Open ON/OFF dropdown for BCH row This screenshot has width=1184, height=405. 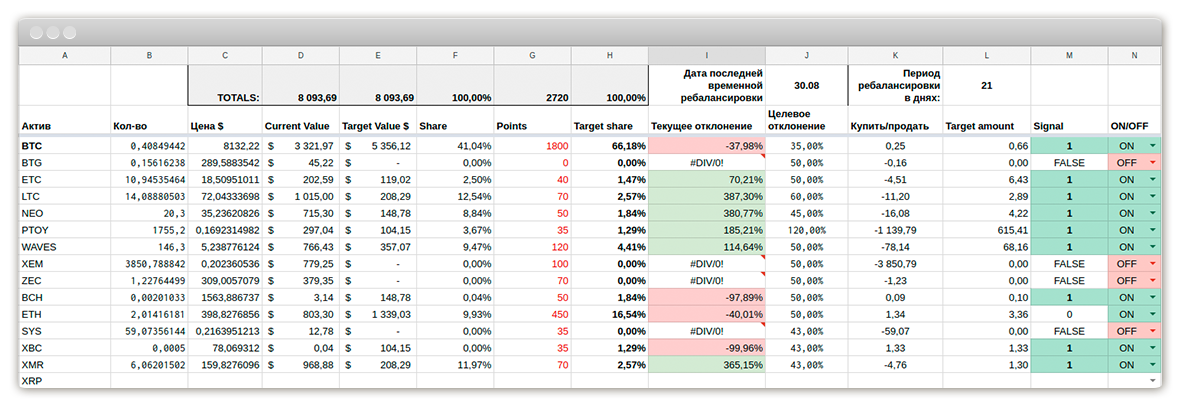coord(1152,297)
